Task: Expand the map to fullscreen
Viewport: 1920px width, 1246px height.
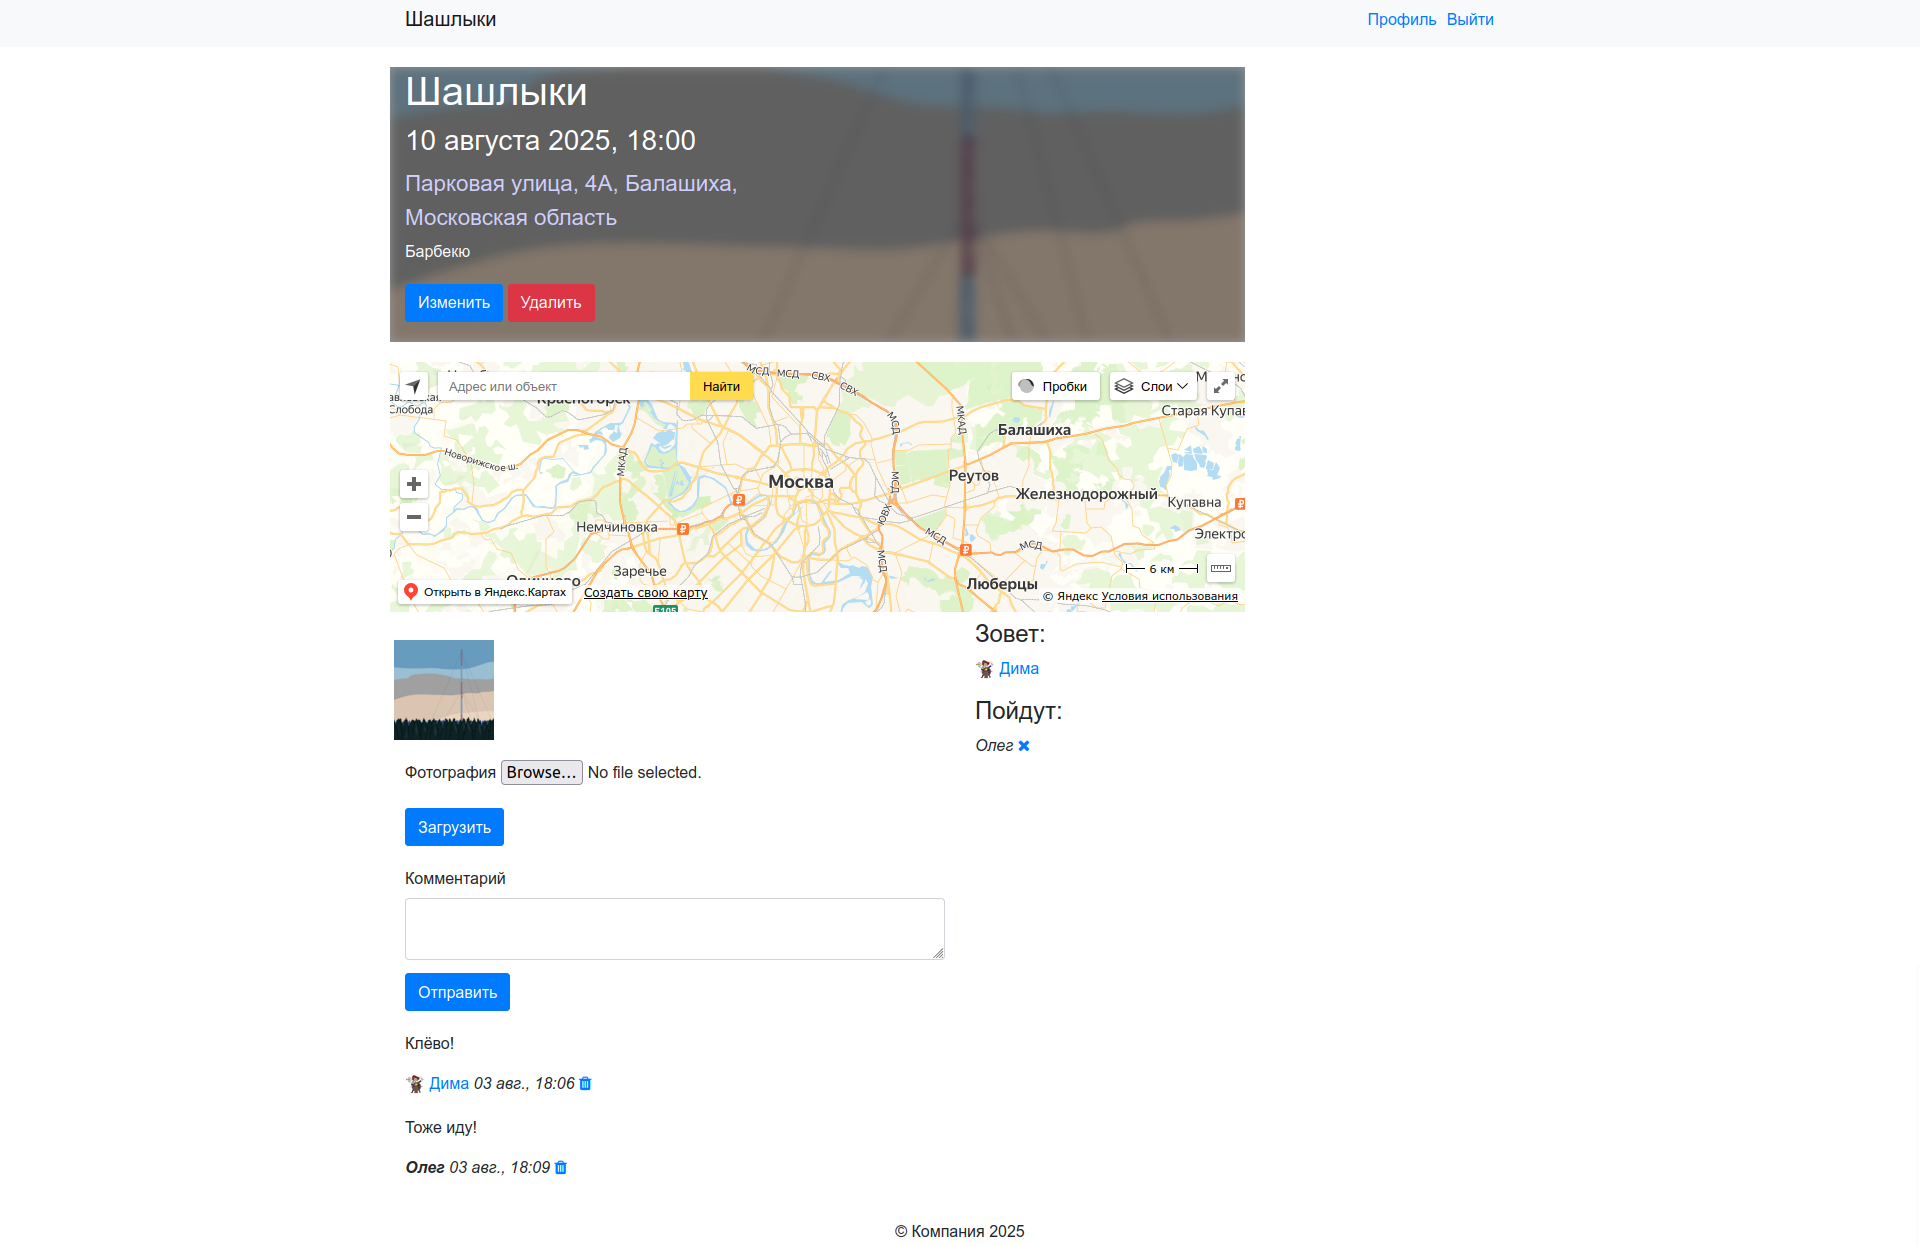Action: tap(1221, 386)
